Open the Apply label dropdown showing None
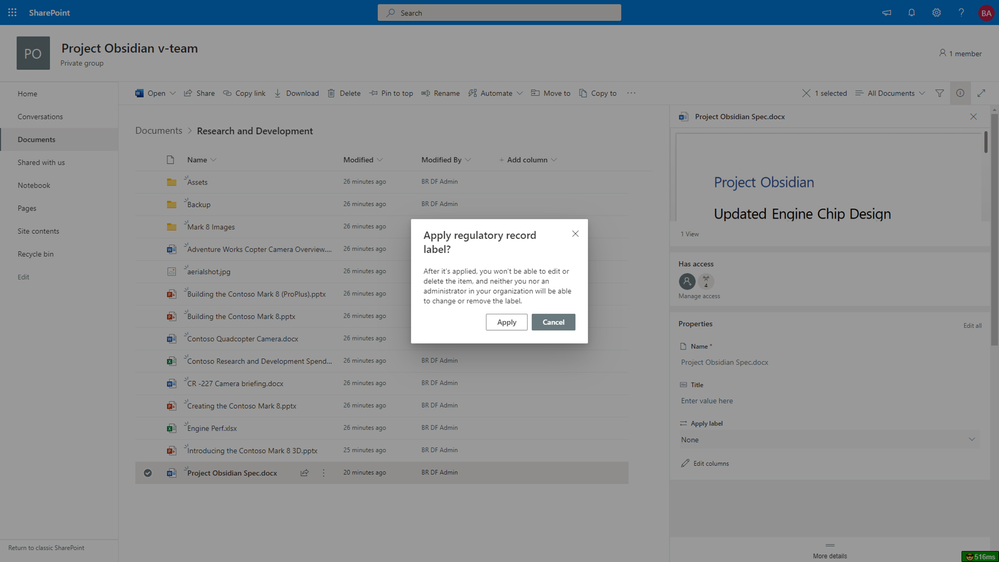This screenshot has height=562, width=999. click(828, 440)
